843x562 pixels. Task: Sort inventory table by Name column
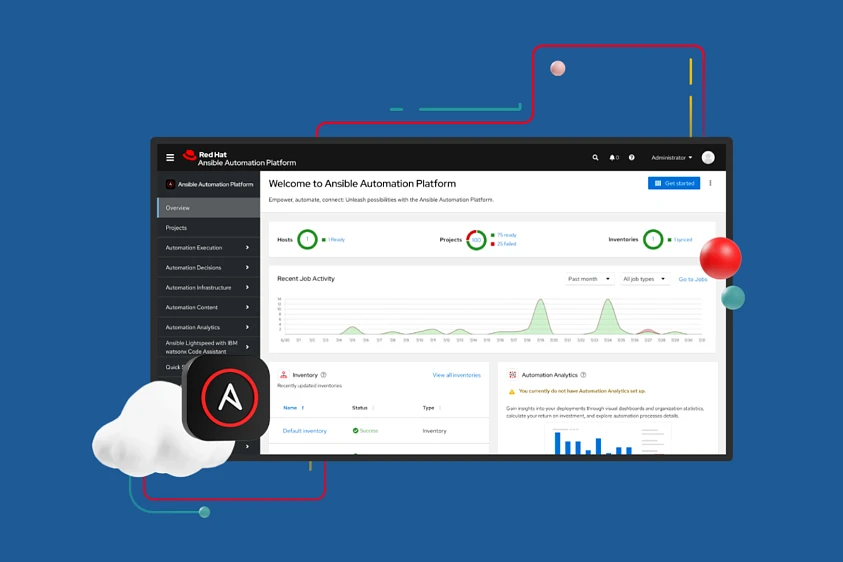pyautogui.click(x=291, y=408)
